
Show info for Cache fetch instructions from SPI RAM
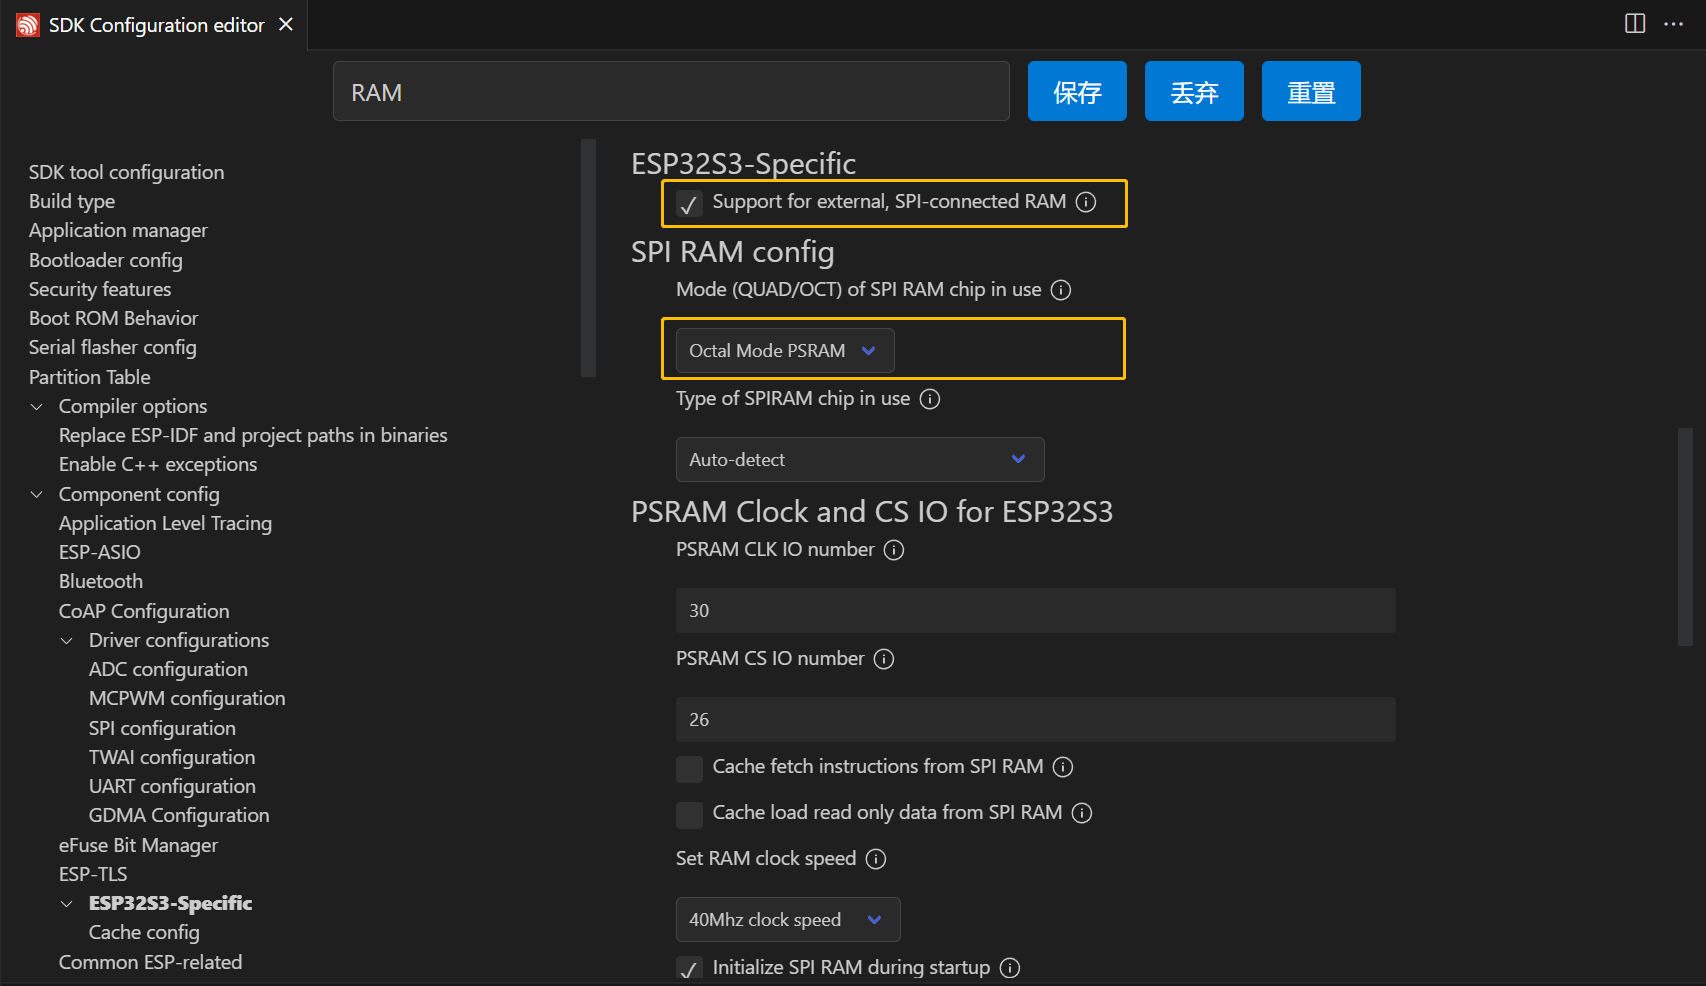pos(1063,767)
